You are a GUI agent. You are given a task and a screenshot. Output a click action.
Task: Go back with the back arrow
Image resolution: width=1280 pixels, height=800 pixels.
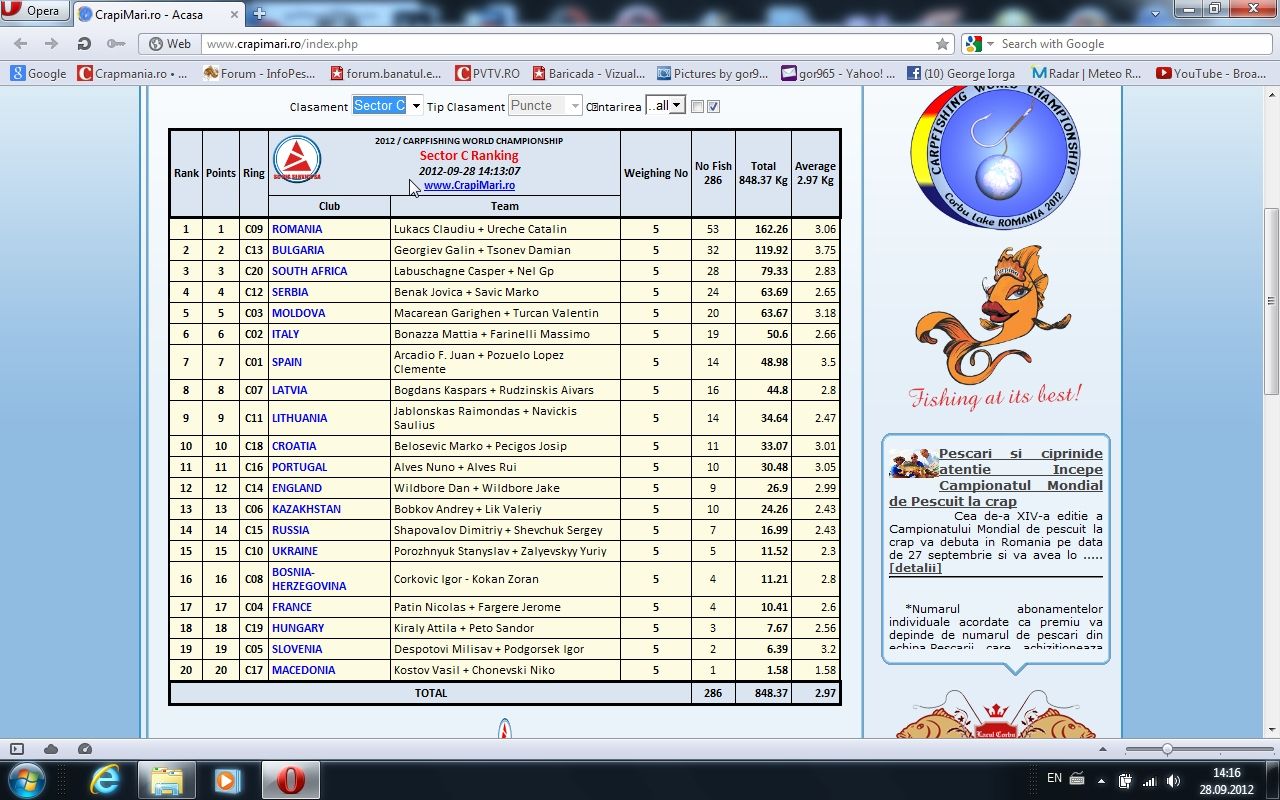tap(21, 44)
